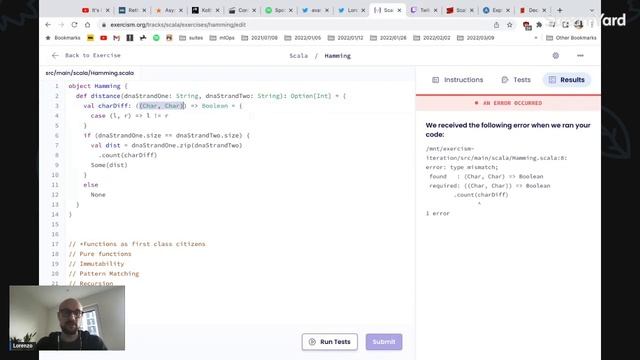Close the active Scala tab
Image resolution: width=640 pixels, height=360 pixels.
tap(399, 10)
